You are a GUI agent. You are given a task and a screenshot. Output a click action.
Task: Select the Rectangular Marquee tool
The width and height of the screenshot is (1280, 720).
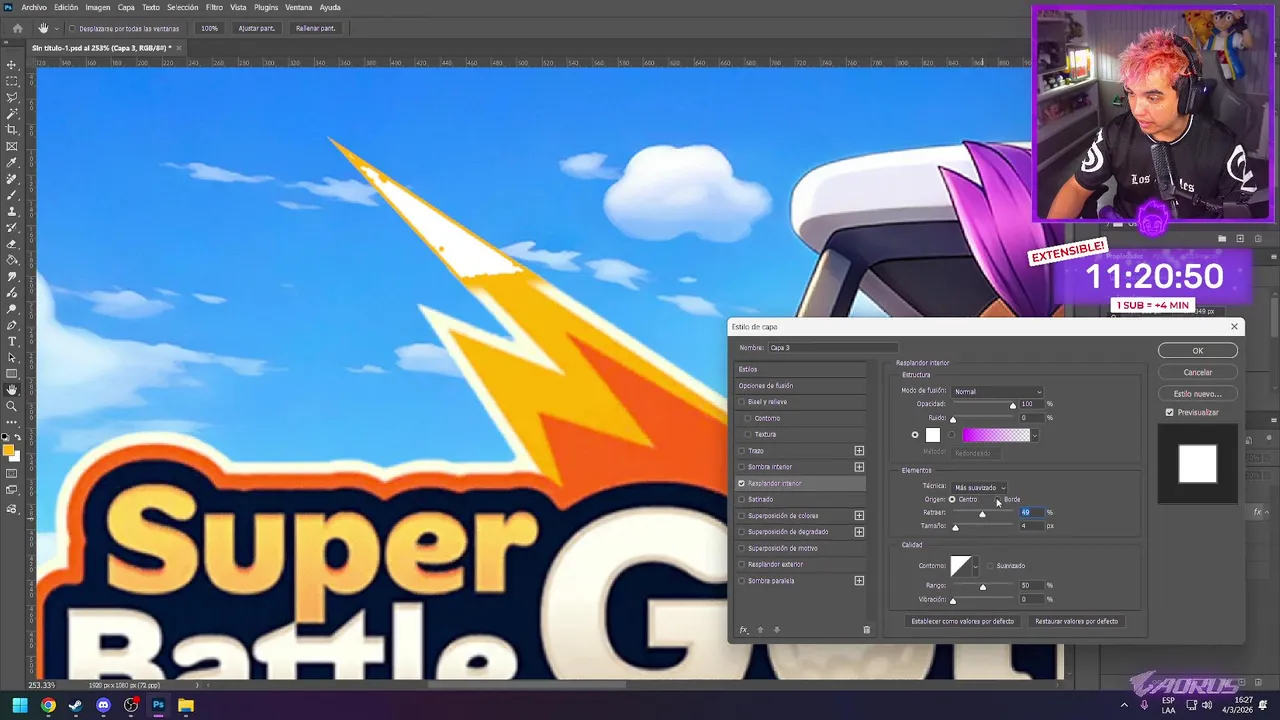[12, 81]
